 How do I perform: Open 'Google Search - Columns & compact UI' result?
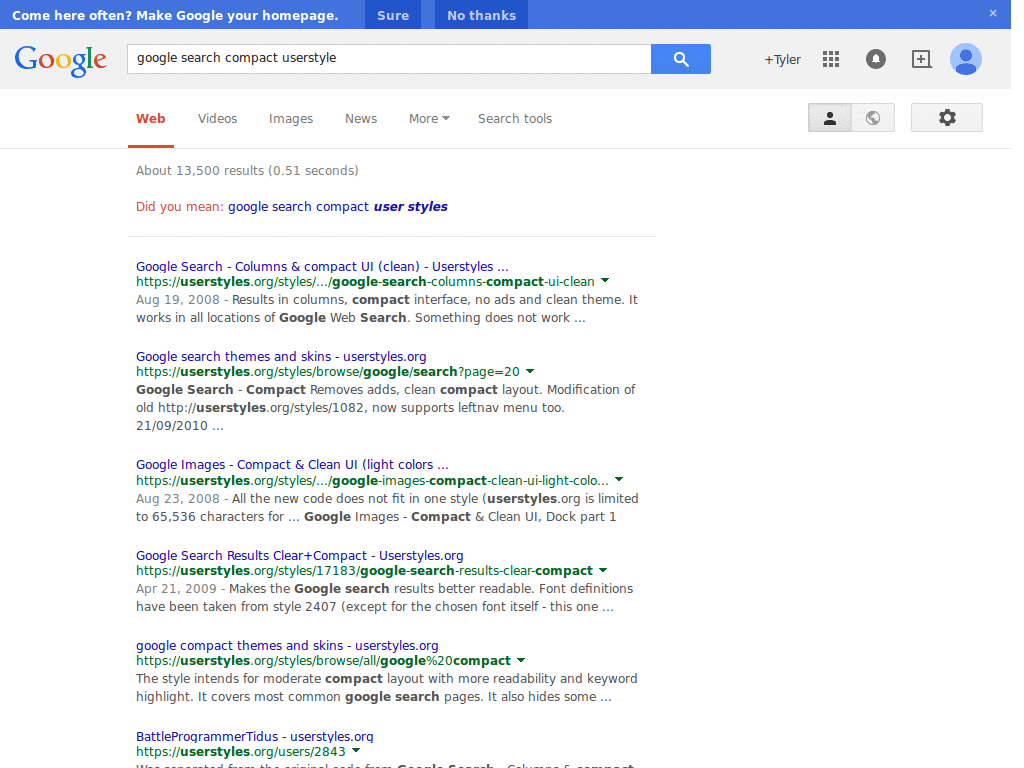pyautogui.click(x=322, y=266)
